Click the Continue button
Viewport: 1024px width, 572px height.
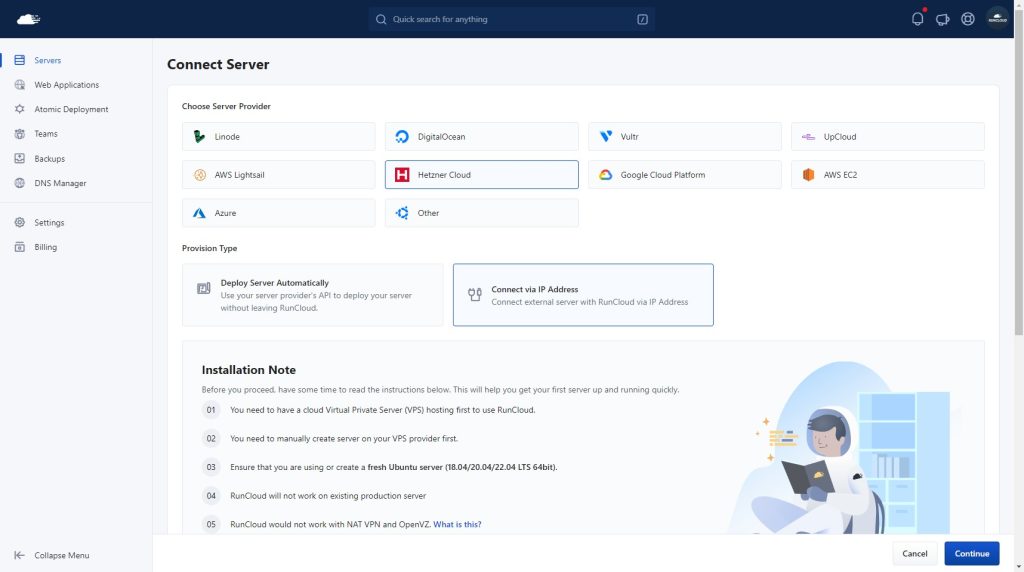[x=971, y=553]
